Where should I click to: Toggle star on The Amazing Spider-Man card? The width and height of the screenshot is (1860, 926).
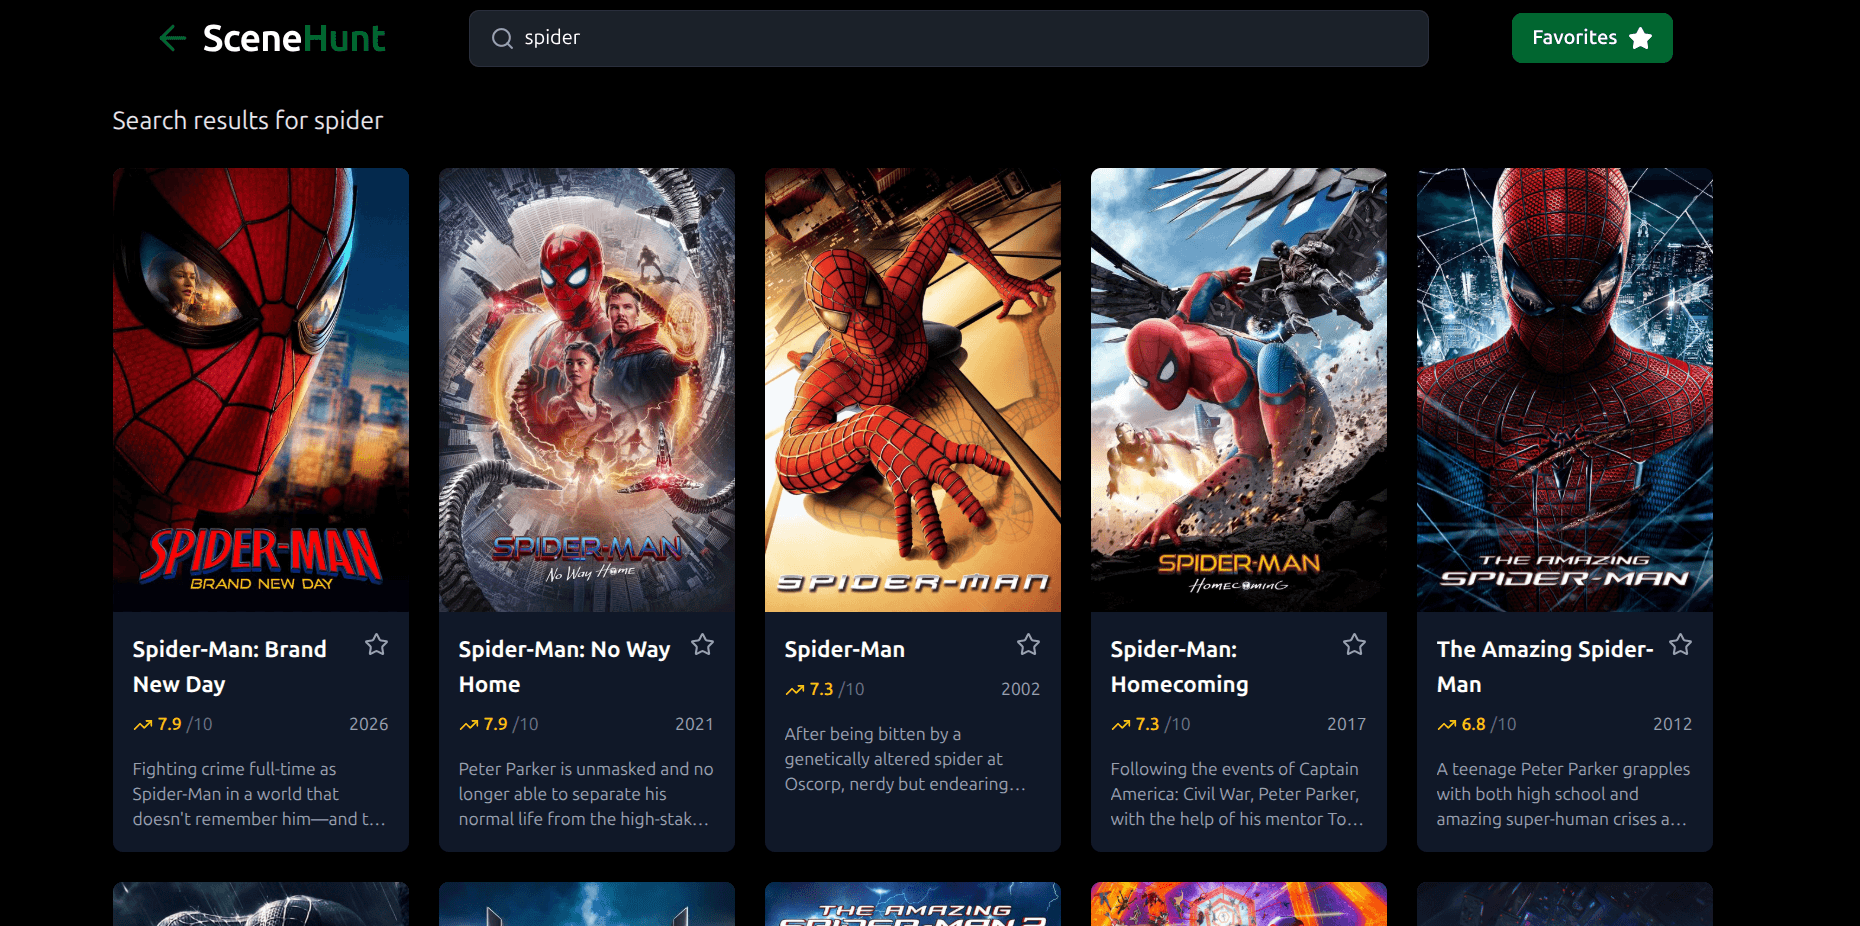tap(1680, 645)
